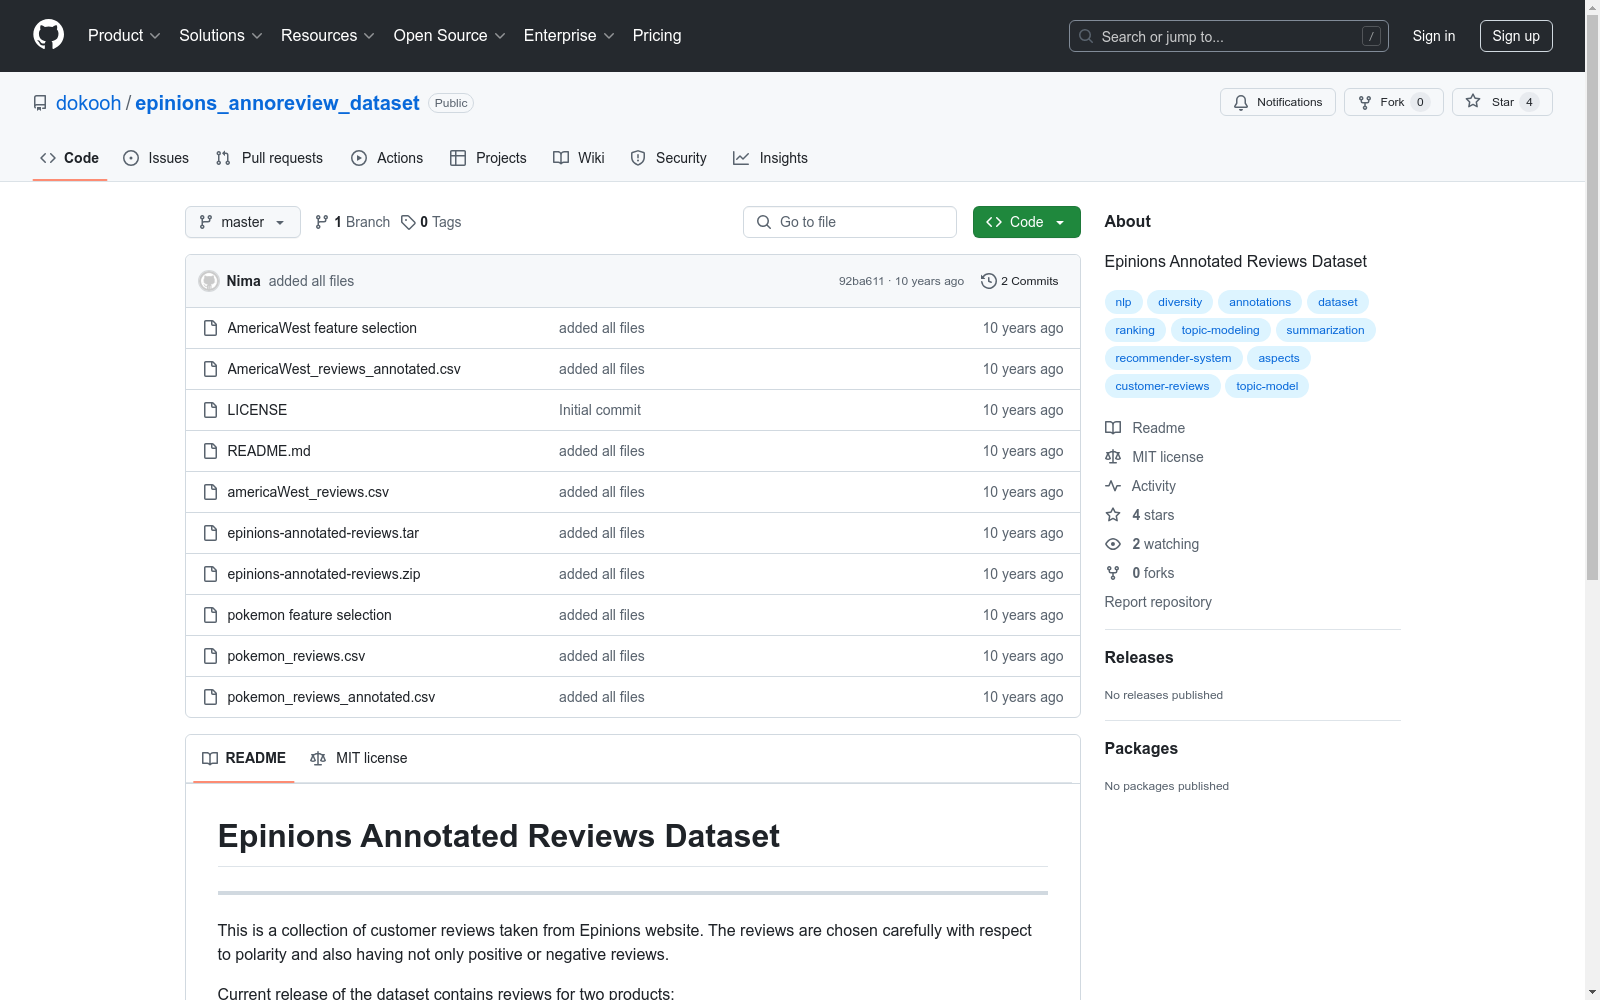Click the pulse icon beside Activity

pyautogui.click(x=1113, y=486)
